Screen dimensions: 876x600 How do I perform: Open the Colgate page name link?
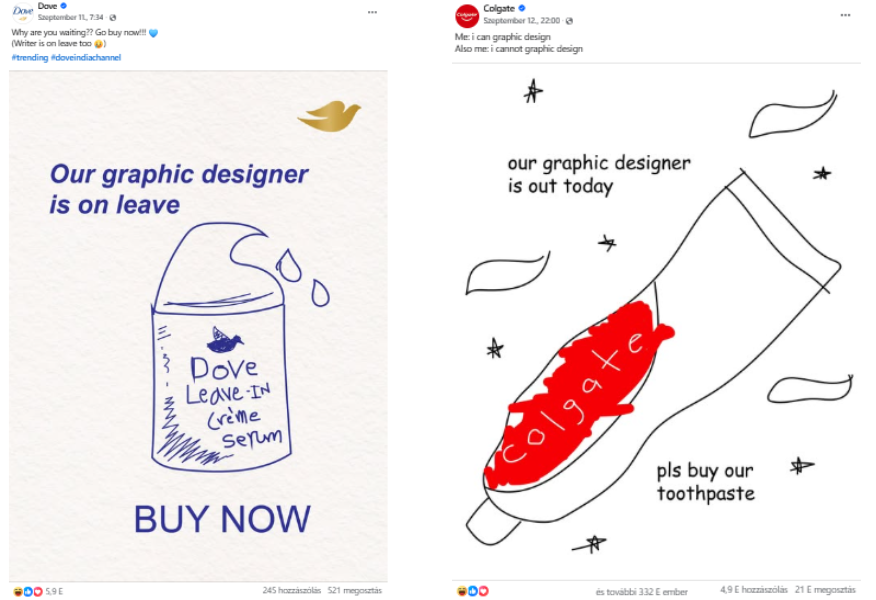click(x=499, y=8)
